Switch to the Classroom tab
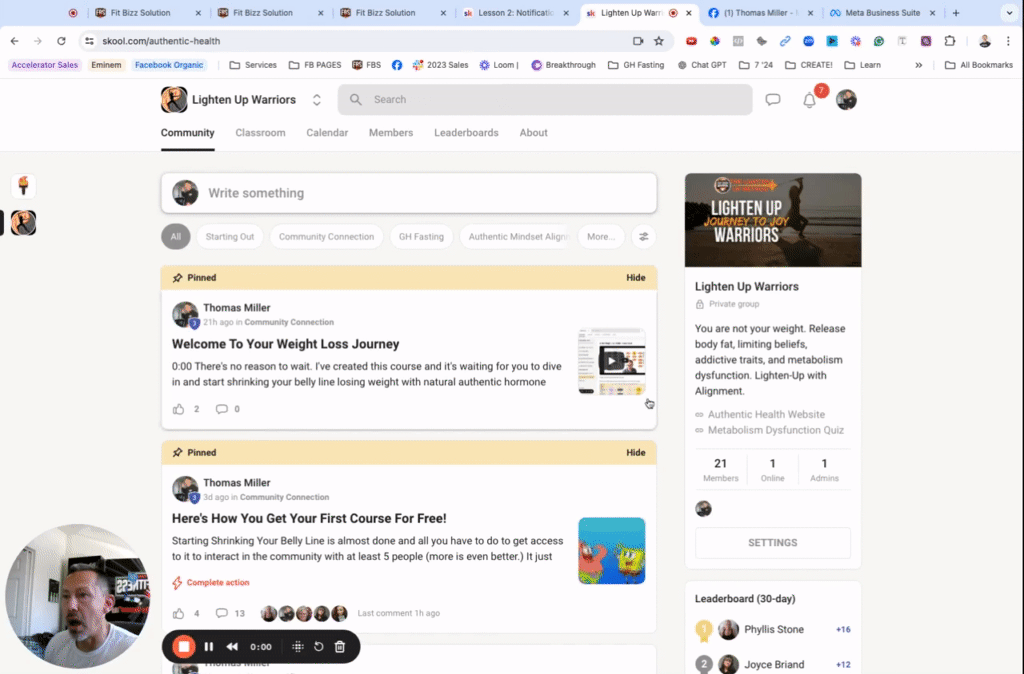Image resolution: width=1024 pixels, height=674 pixels. 260,132
